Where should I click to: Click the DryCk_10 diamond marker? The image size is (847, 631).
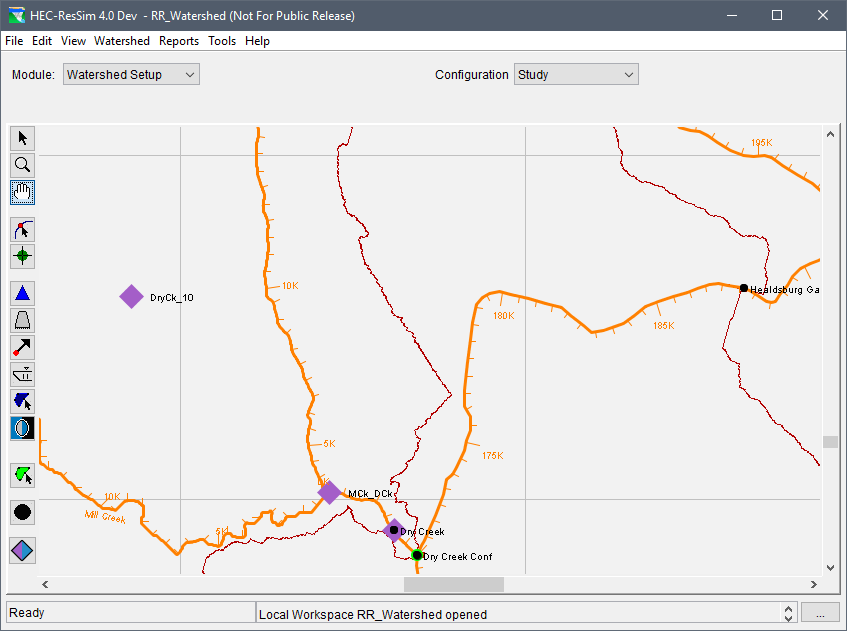pyautogui.click(x=131, y=296)
